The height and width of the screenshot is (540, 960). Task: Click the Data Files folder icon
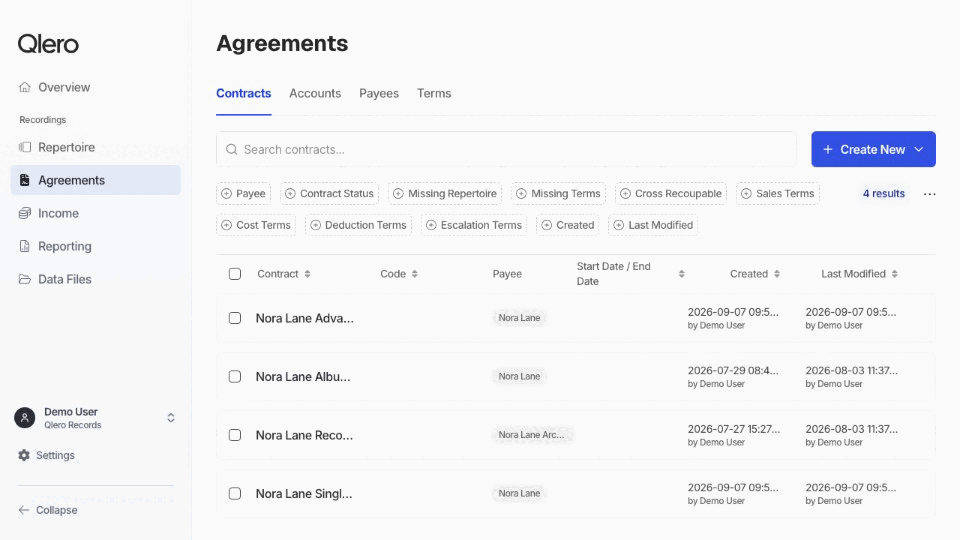click(24, 279)
